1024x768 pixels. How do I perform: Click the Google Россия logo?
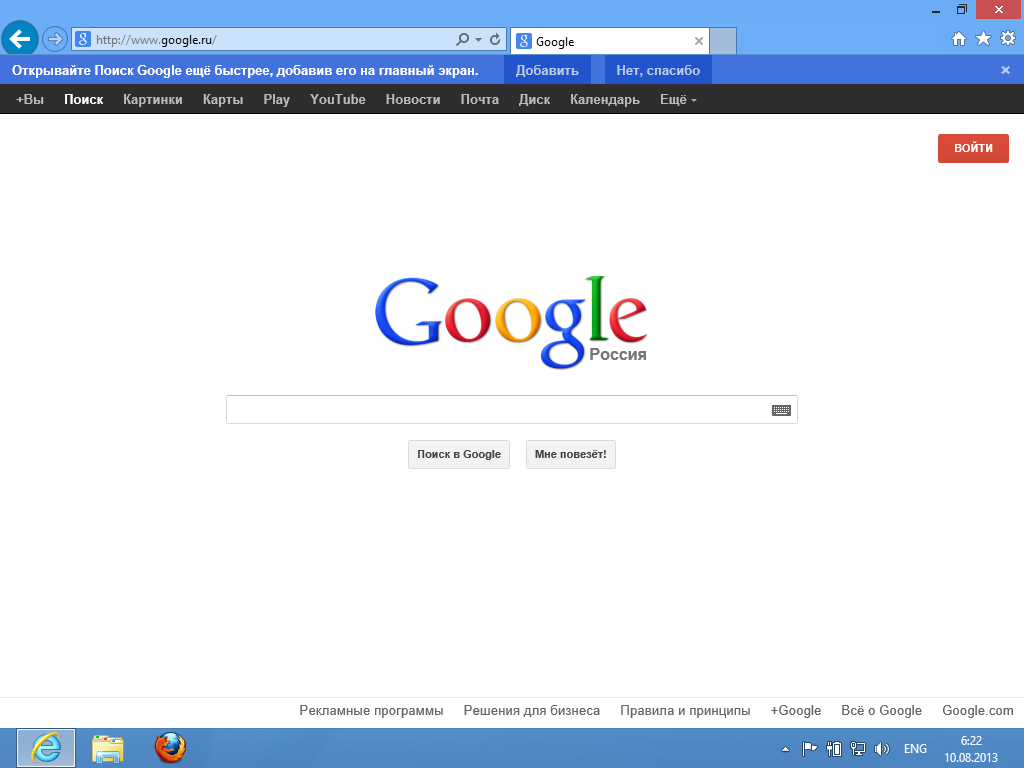[511, 321]
